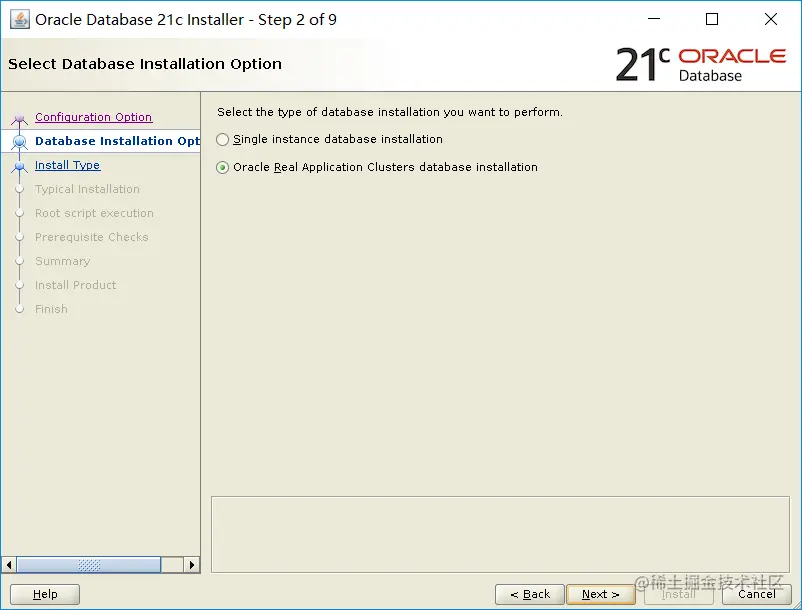
Task: Click the Prerequisite Checks step text
Action: [92, 237]
